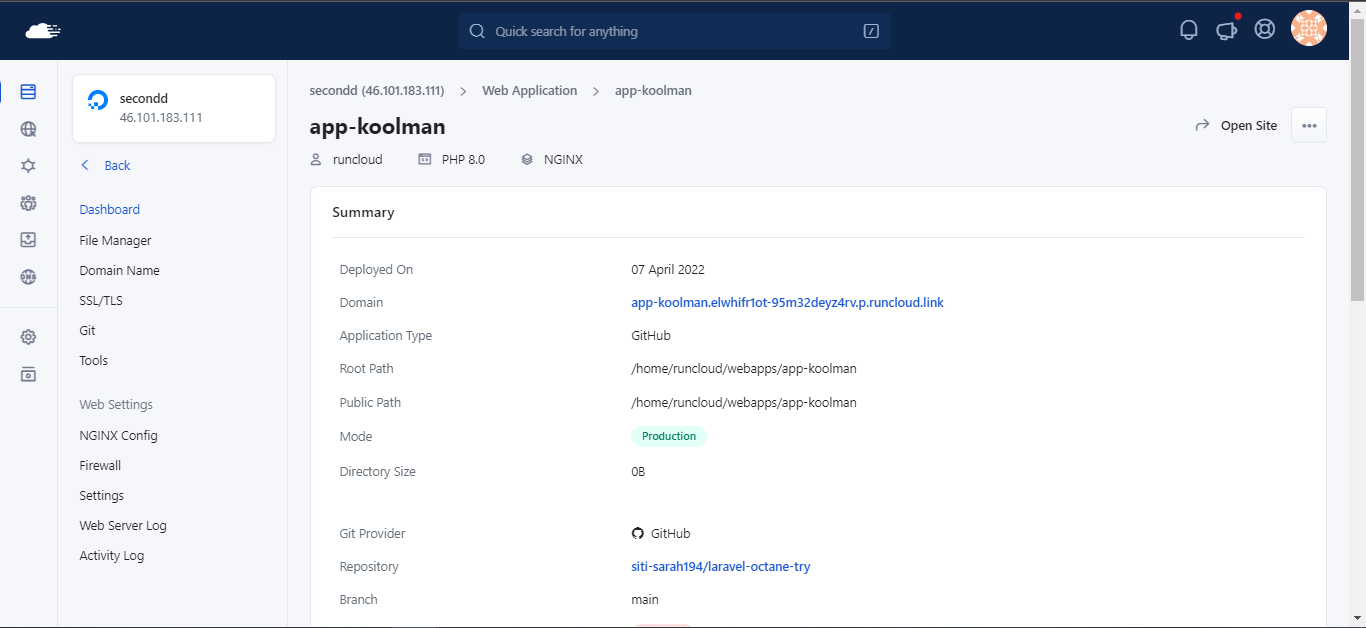This screenshot has height=628, width=1366.
Task: Click the Back link
Action: [117, 166]
